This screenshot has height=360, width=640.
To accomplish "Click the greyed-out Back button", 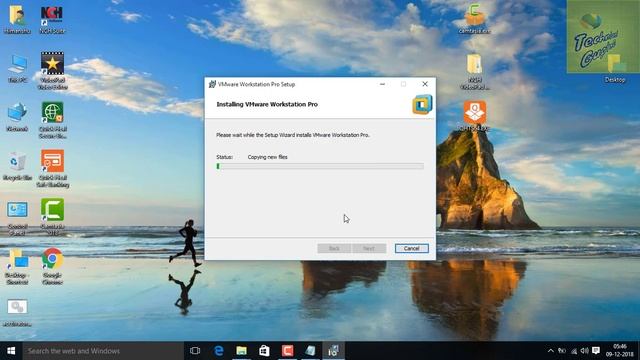I will [334, 248].
